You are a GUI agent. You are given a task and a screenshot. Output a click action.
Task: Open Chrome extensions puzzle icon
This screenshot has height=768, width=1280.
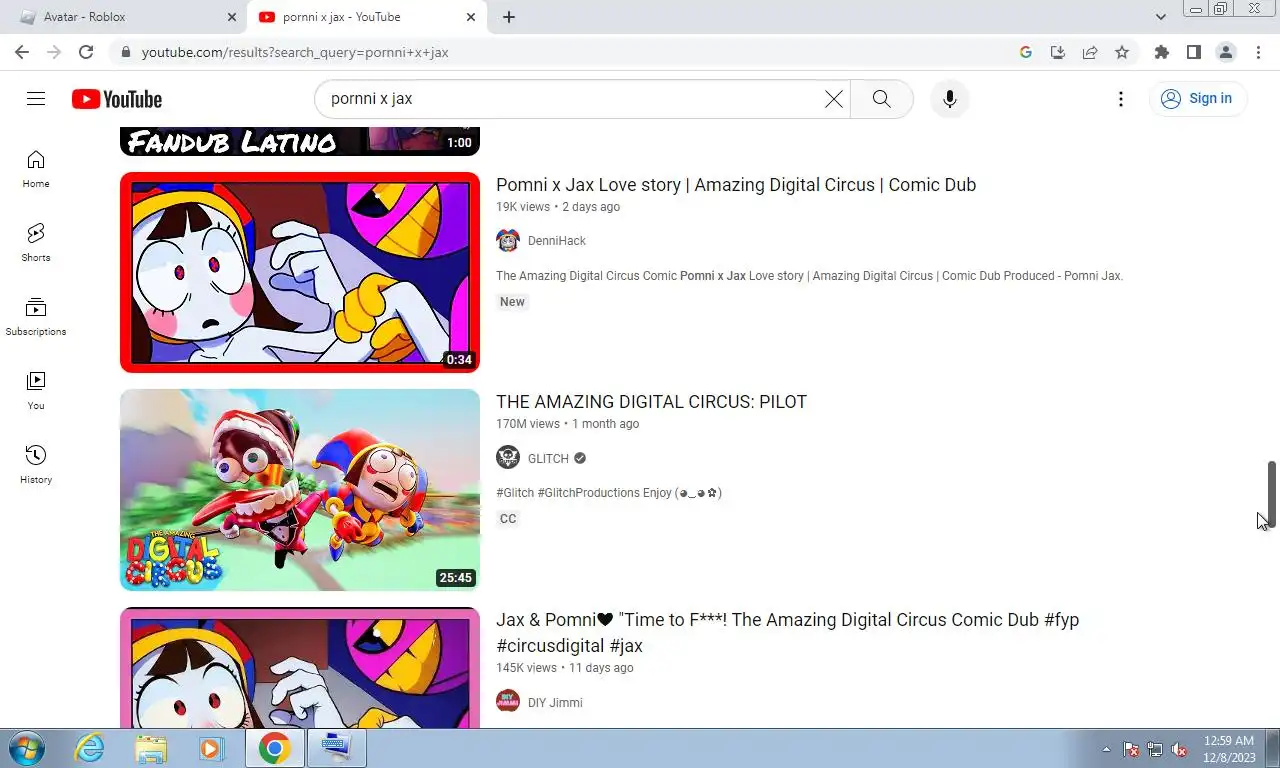tap(1161, 52)
